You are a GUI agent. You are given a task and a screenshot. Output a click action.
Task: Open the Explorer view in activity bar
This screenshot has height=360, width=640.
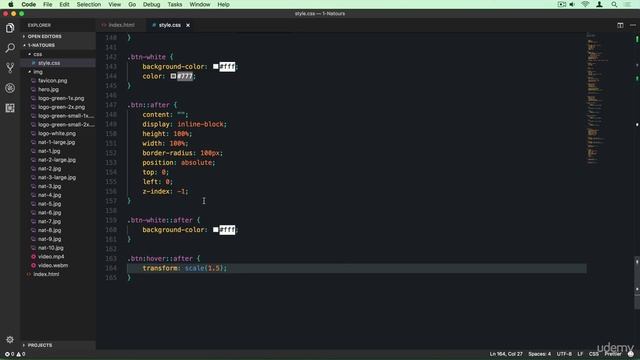tap(10, 28)
